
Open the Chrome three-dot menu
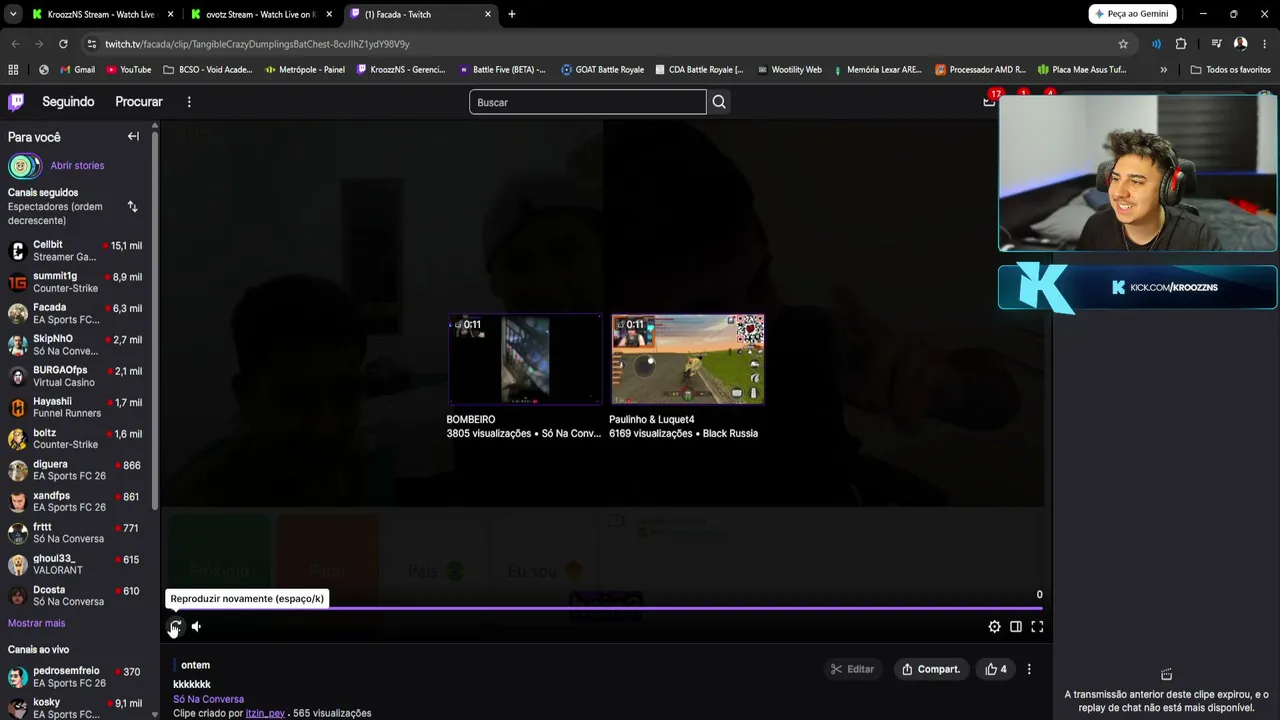[x=1264, y=44]
